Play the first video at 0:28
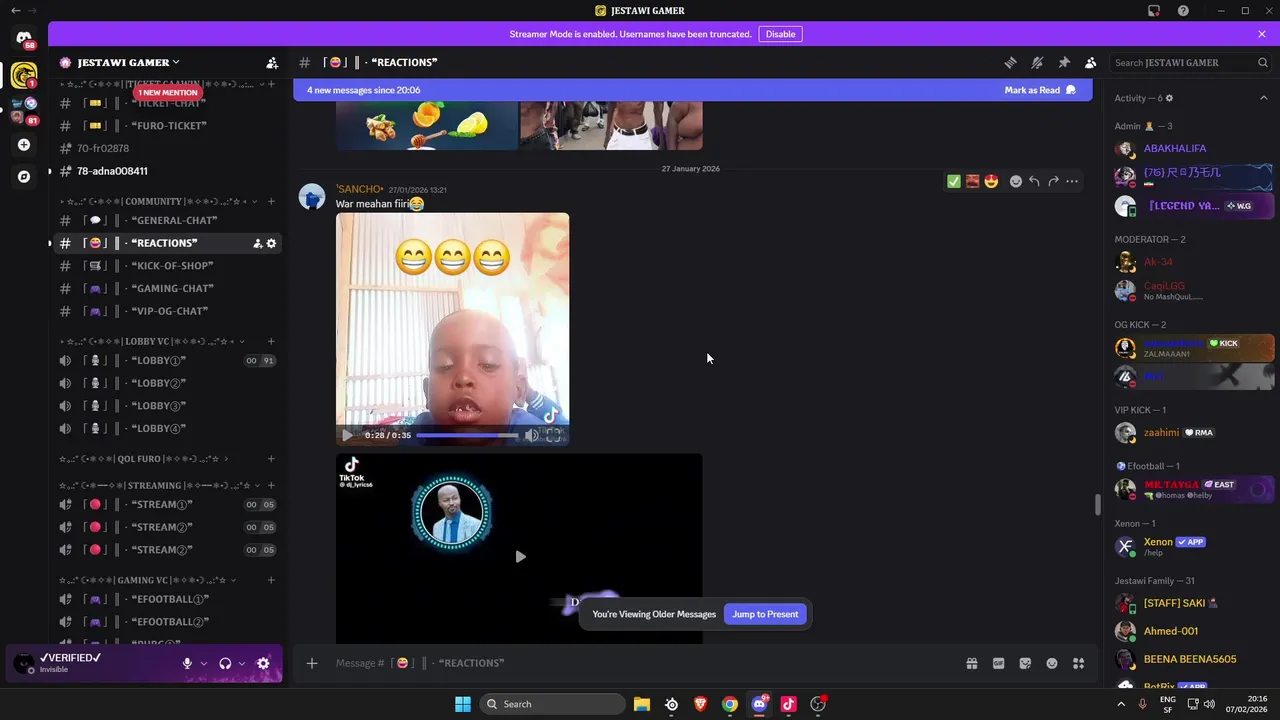 [347, 435]
